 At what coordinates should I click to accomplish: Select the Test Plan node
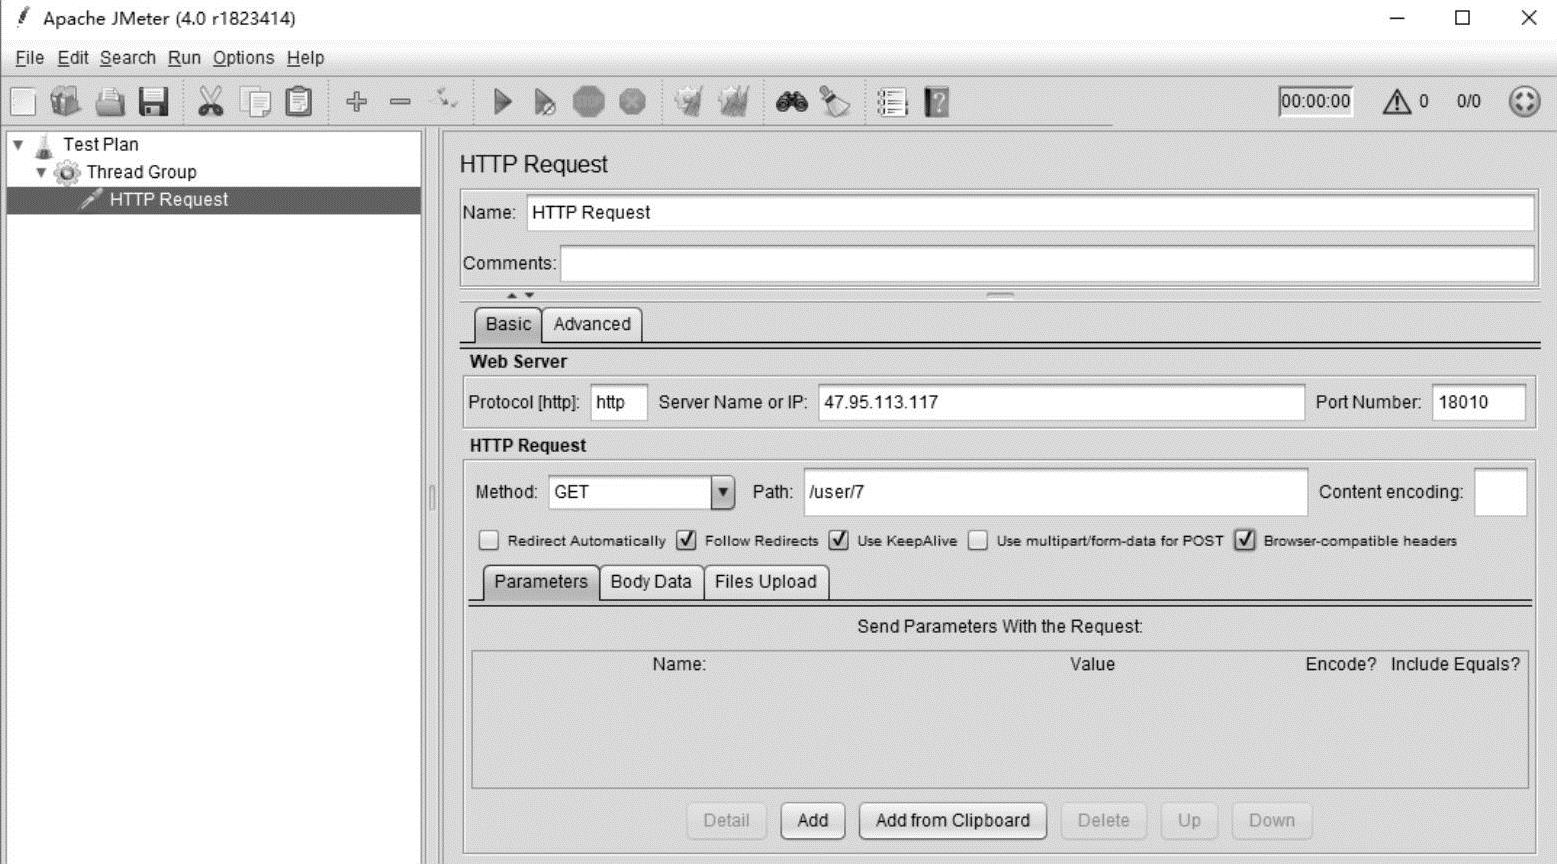pos(101,144)
